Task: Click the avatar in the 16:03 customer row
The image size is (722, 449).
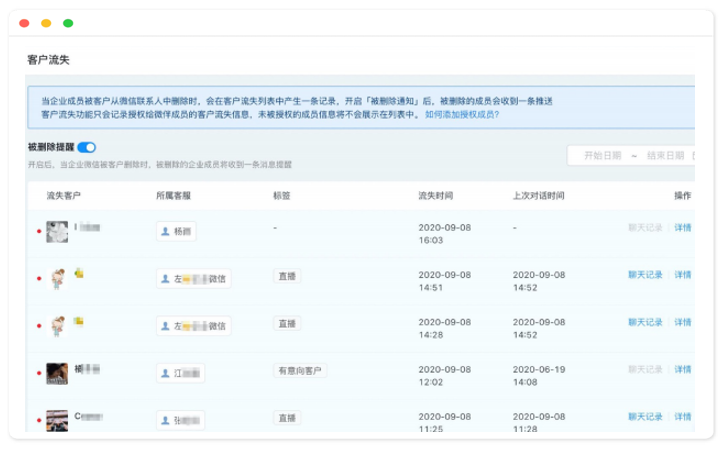Action: point(58,231)
